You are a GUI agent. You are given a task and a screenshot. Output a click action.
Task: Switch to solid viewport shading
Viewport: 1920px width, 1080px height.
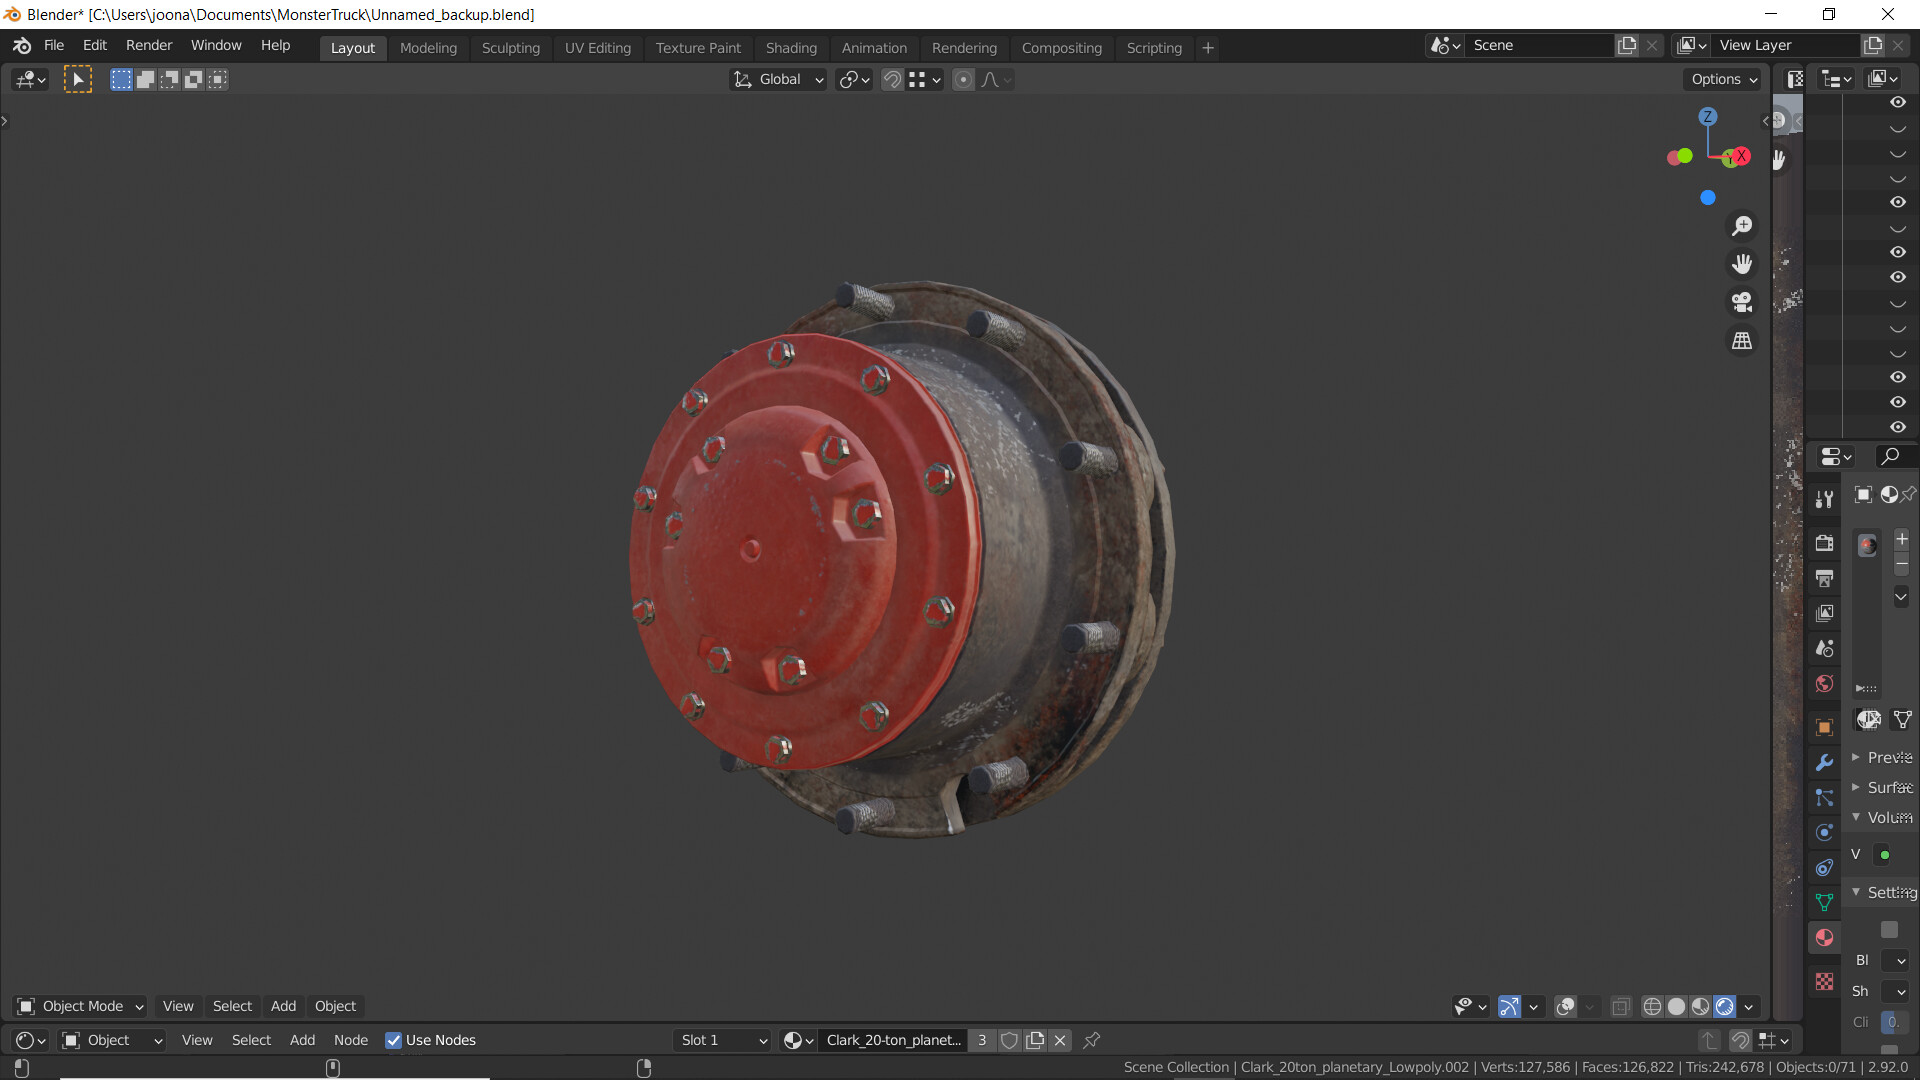coord(1677,1007)
